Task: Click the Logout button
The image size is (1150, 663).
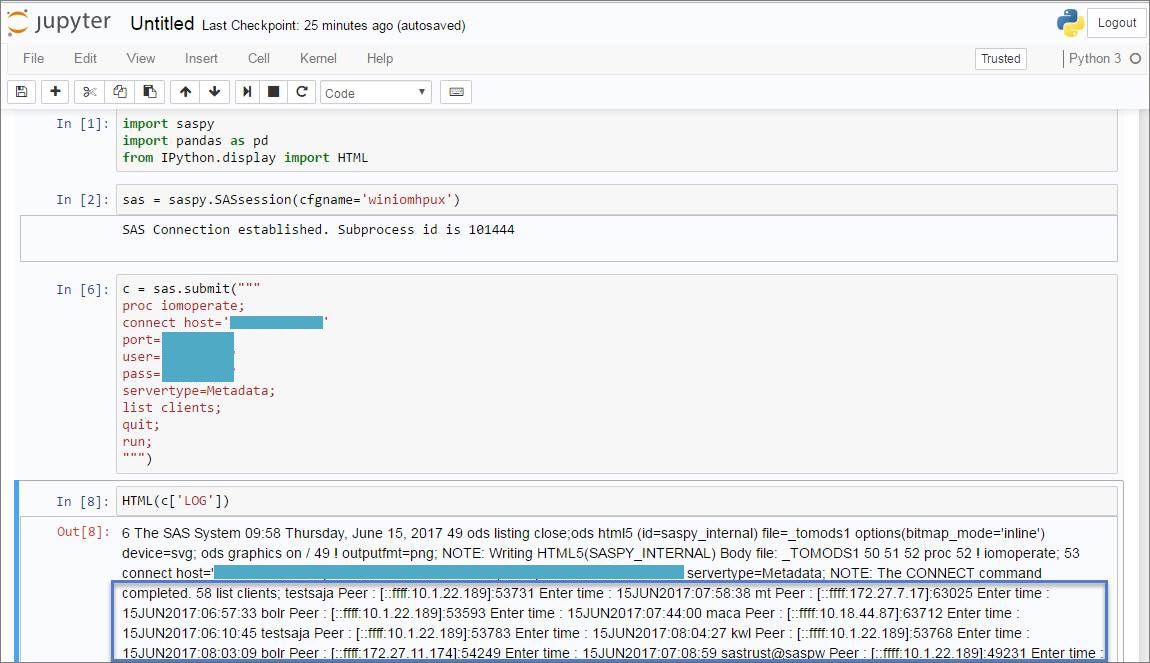Action: 1116,22
